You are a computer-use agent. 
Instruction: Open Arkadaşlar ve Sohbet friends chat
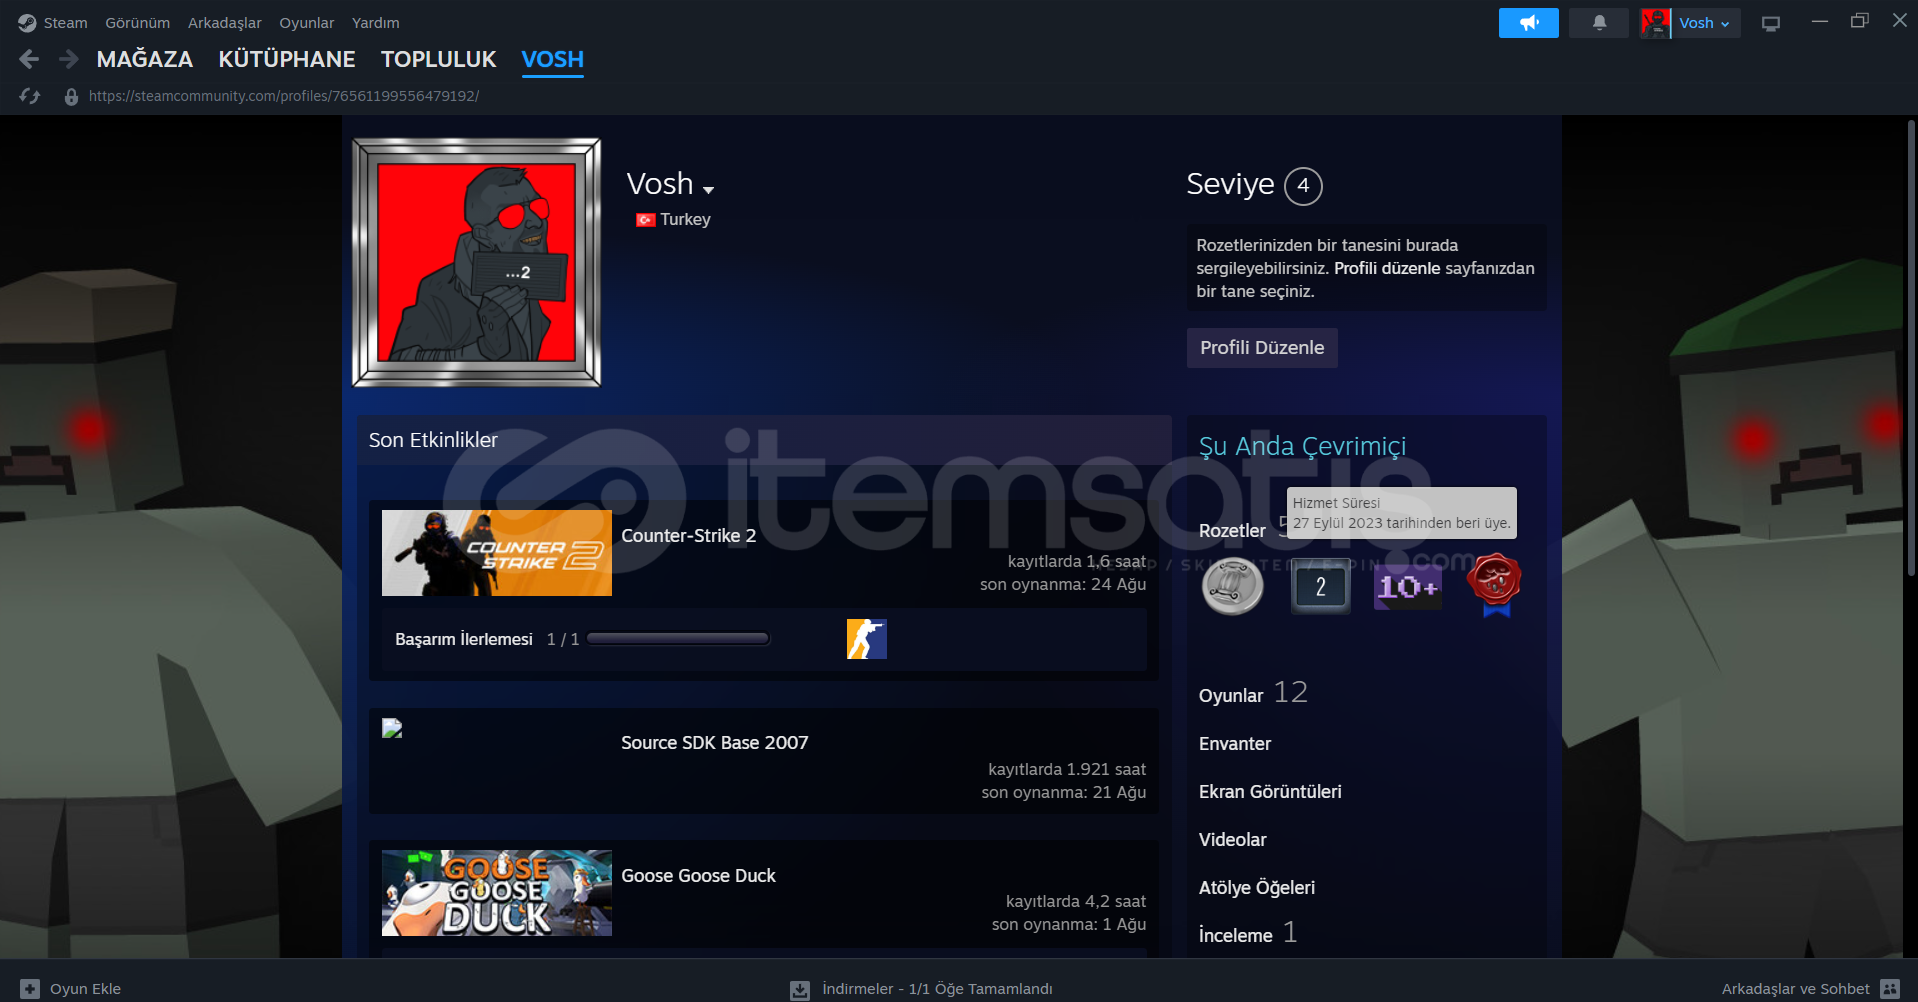(x=1810, y=989)
